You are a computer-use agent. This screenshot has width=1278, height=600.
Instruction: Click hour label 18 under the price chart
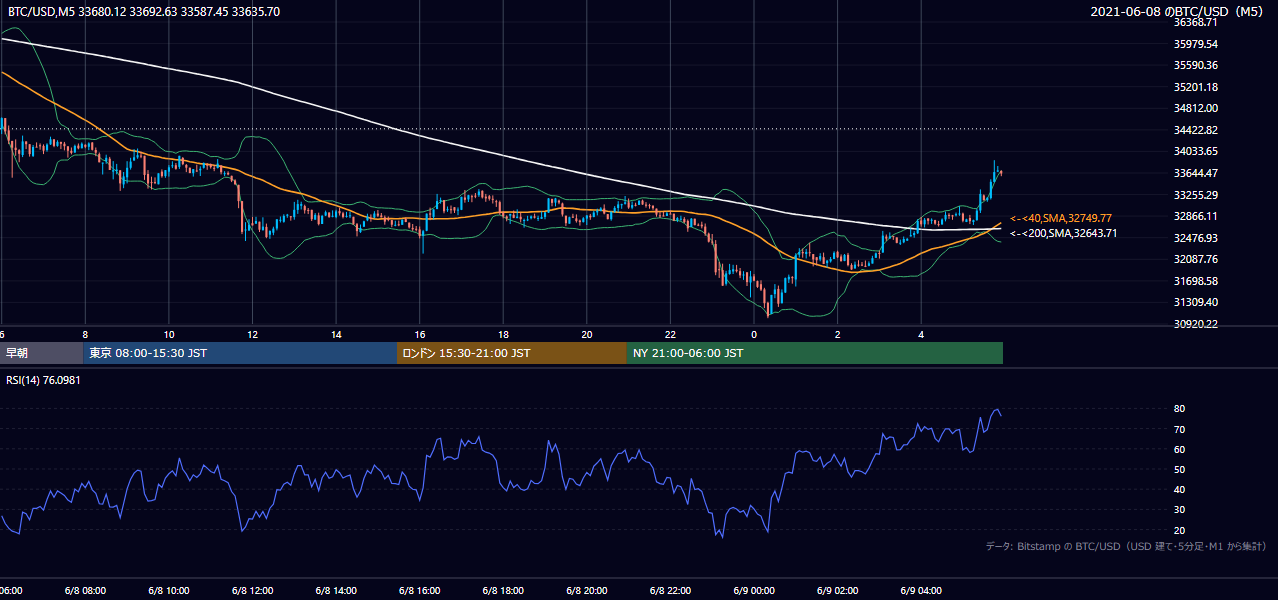(504, 334)
